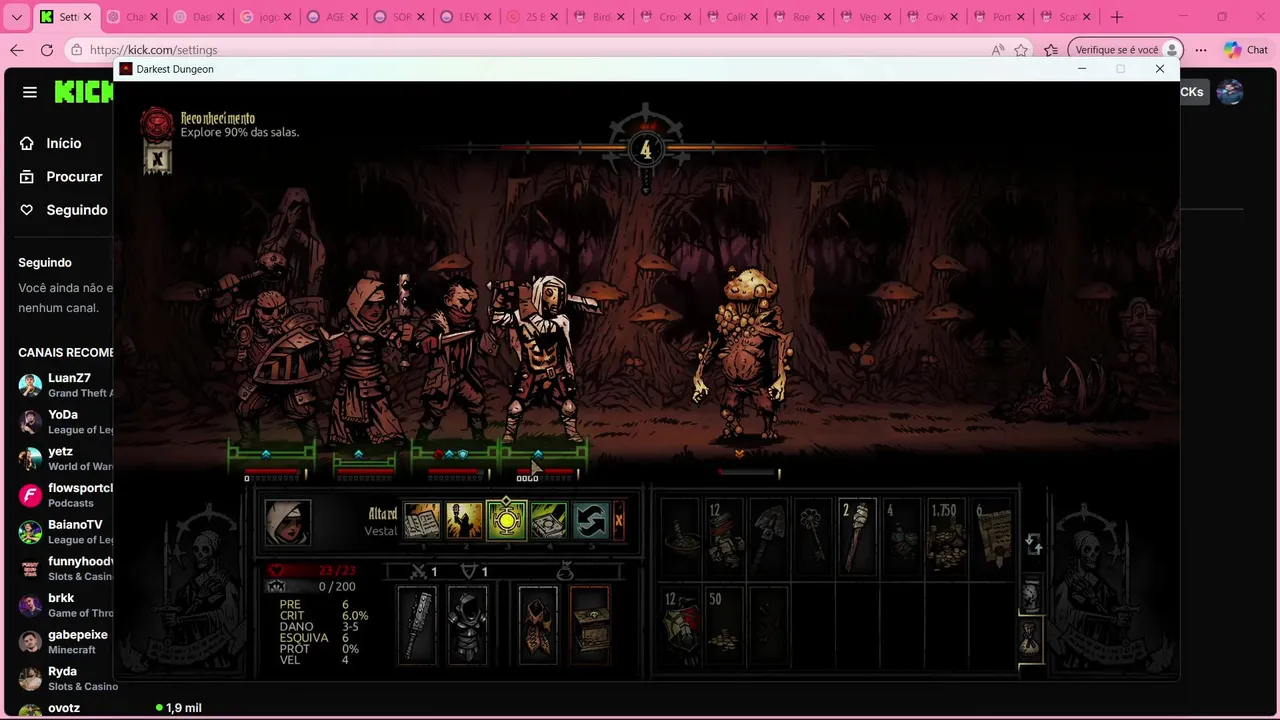Open BaianoTV recommended channel
The width and height of the screenshot is (1280, 720).
(65, 532)
